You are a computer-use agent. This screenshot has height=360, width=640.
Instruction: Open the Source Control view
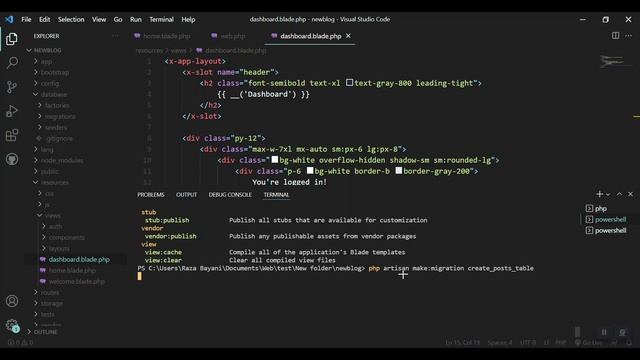pos(12,87)
